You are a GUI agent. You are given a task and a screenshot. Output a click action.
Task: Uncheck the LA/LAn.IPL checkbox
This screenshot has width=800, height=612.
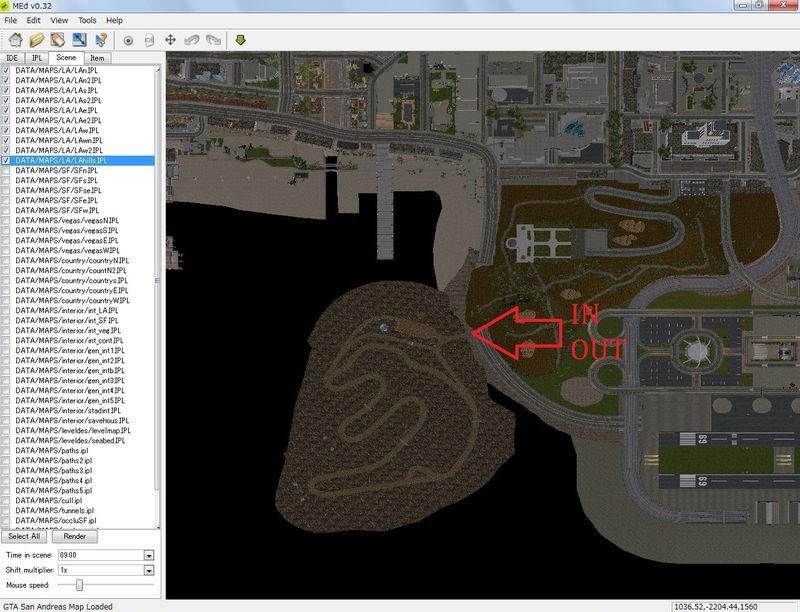click(6, 70)
